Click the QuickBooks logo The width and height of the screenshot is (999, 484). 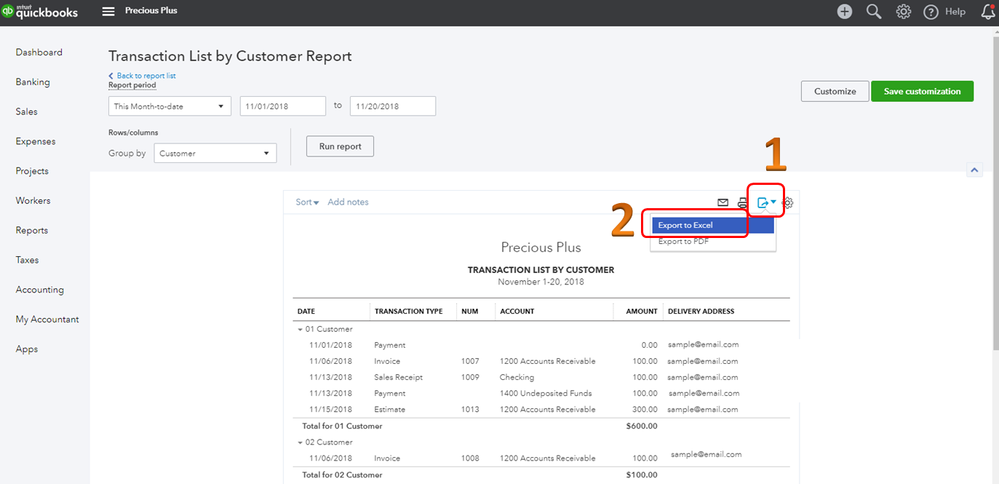[40, 11]
